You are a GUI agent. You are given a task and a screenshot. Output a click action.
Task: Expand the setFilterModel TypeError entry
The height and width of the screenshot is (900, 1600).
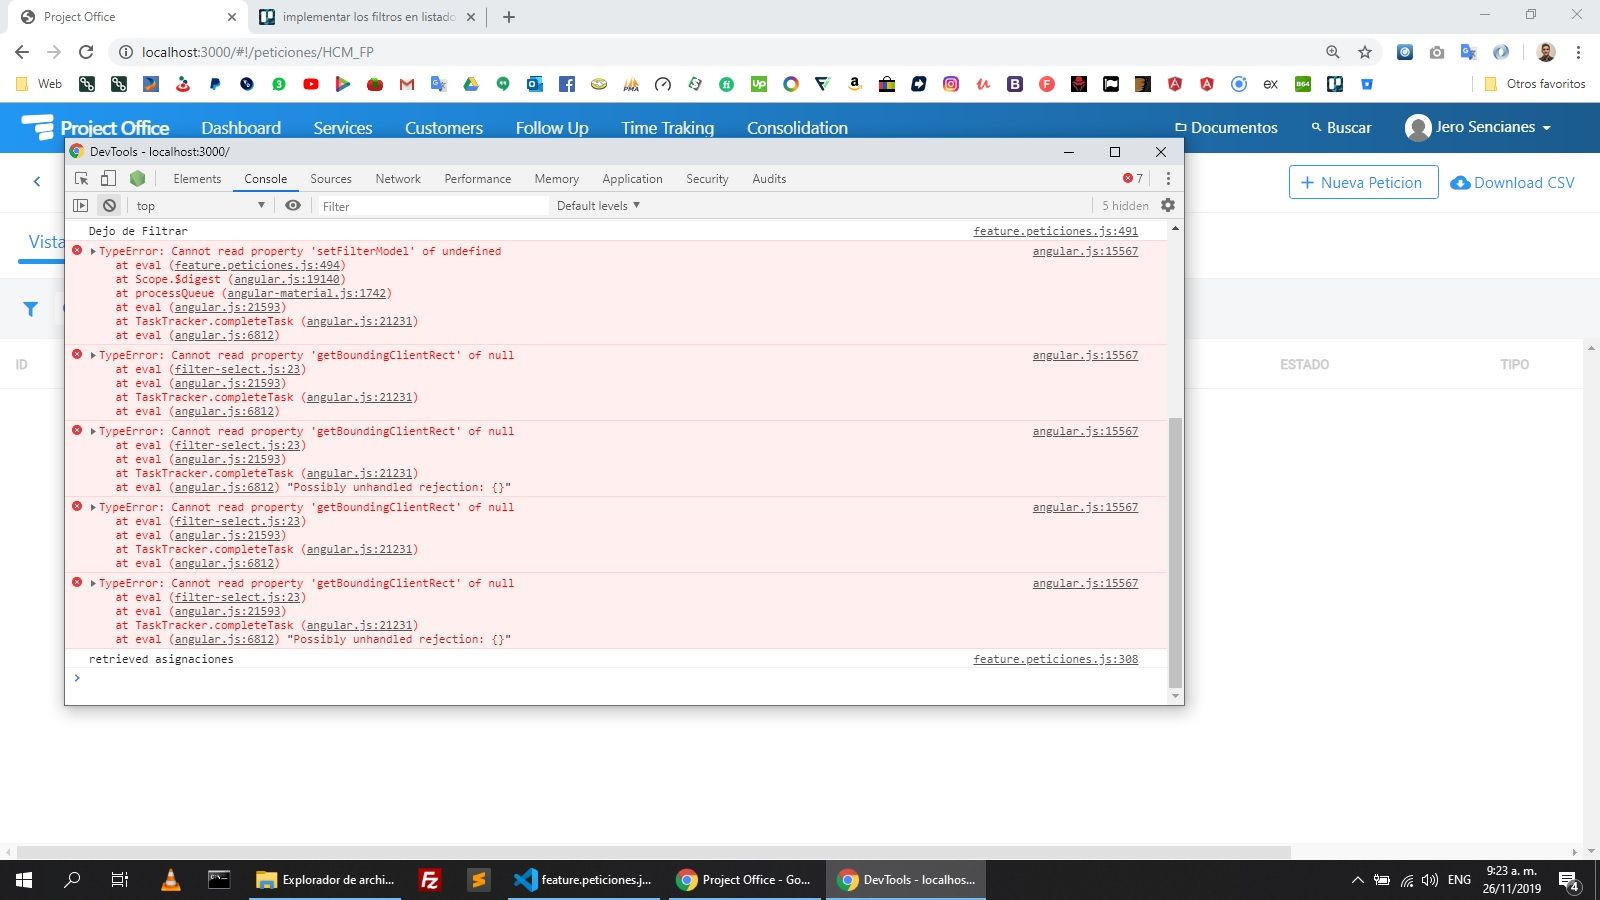(93, 252)
